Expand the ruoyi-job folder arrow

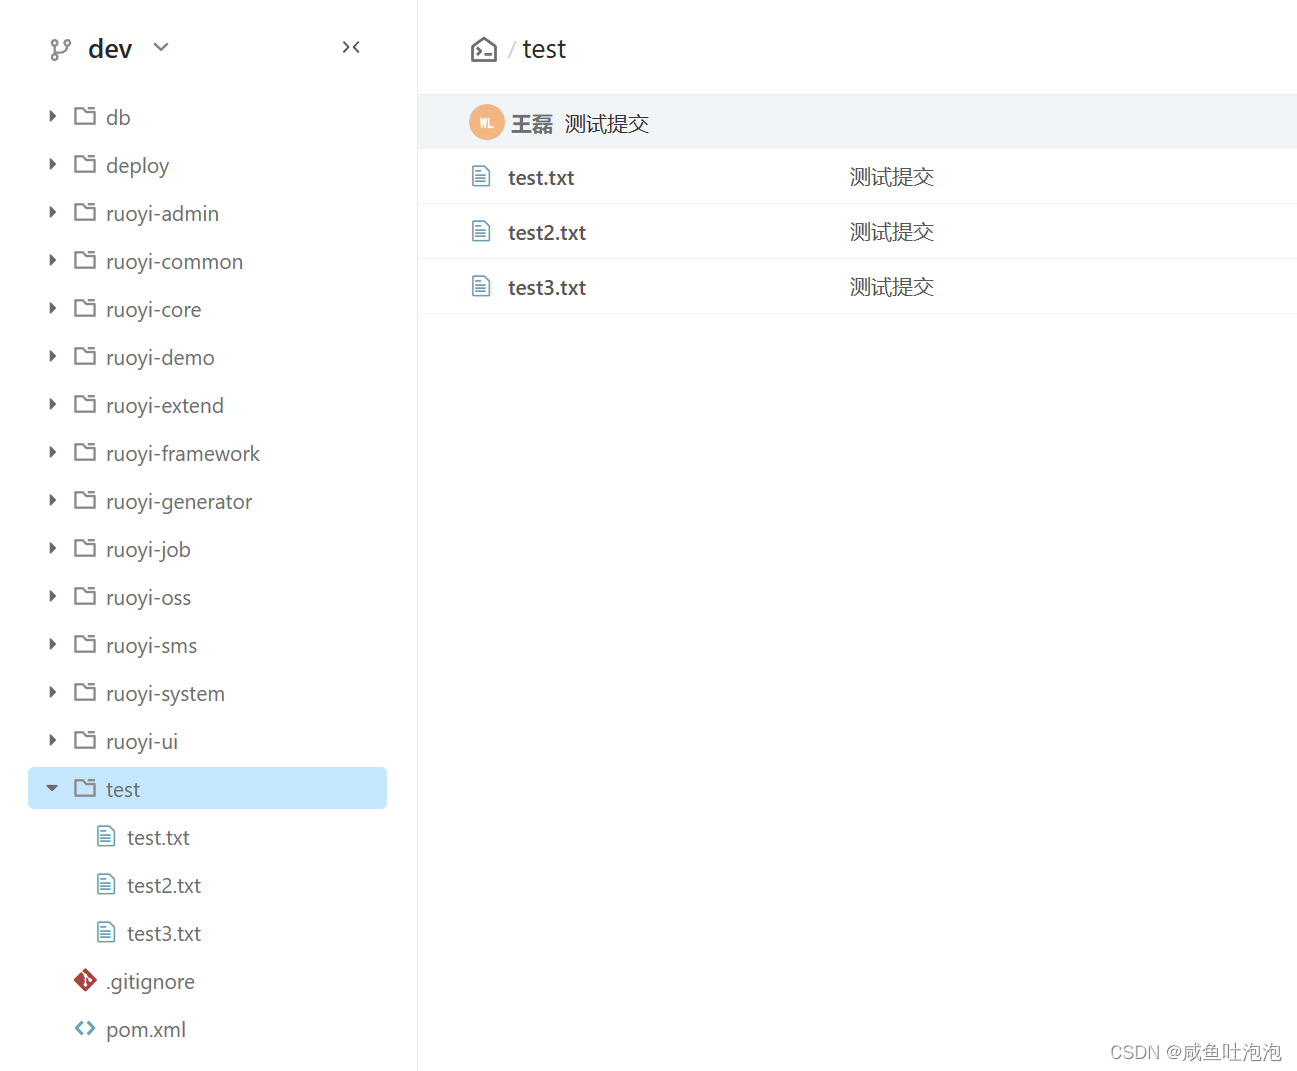(53, 549)
